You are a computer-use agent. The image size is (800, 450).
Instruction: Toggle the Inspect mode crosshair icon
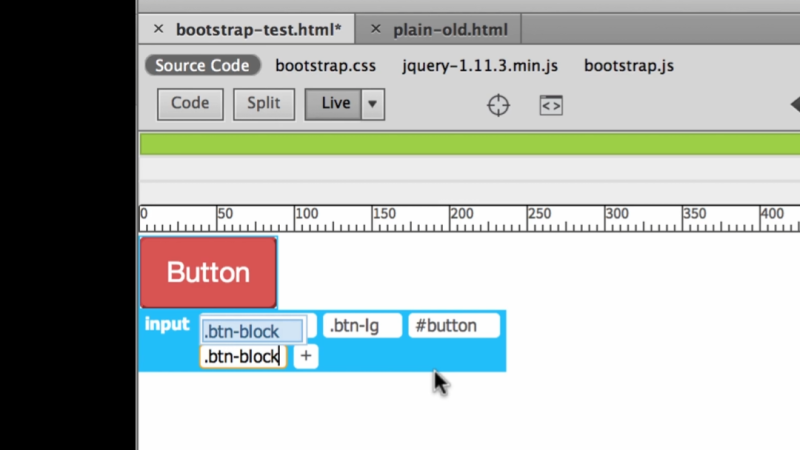(x=498, y=105)
